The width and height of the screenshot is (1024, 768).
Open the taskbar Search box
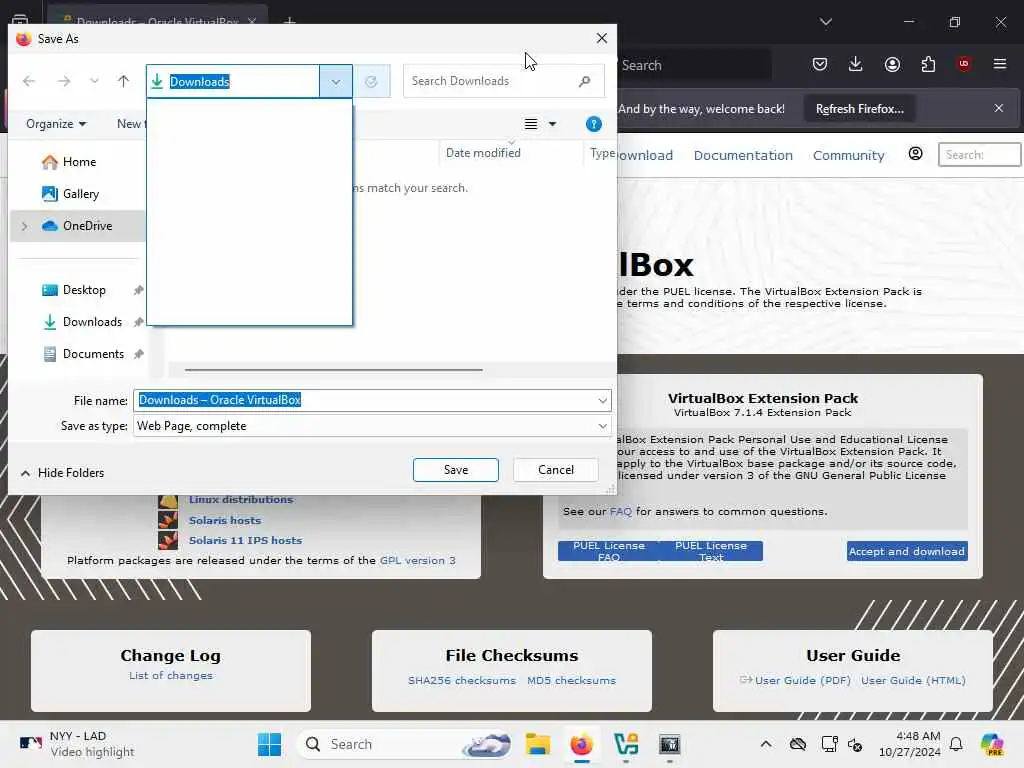coord(404,744)
